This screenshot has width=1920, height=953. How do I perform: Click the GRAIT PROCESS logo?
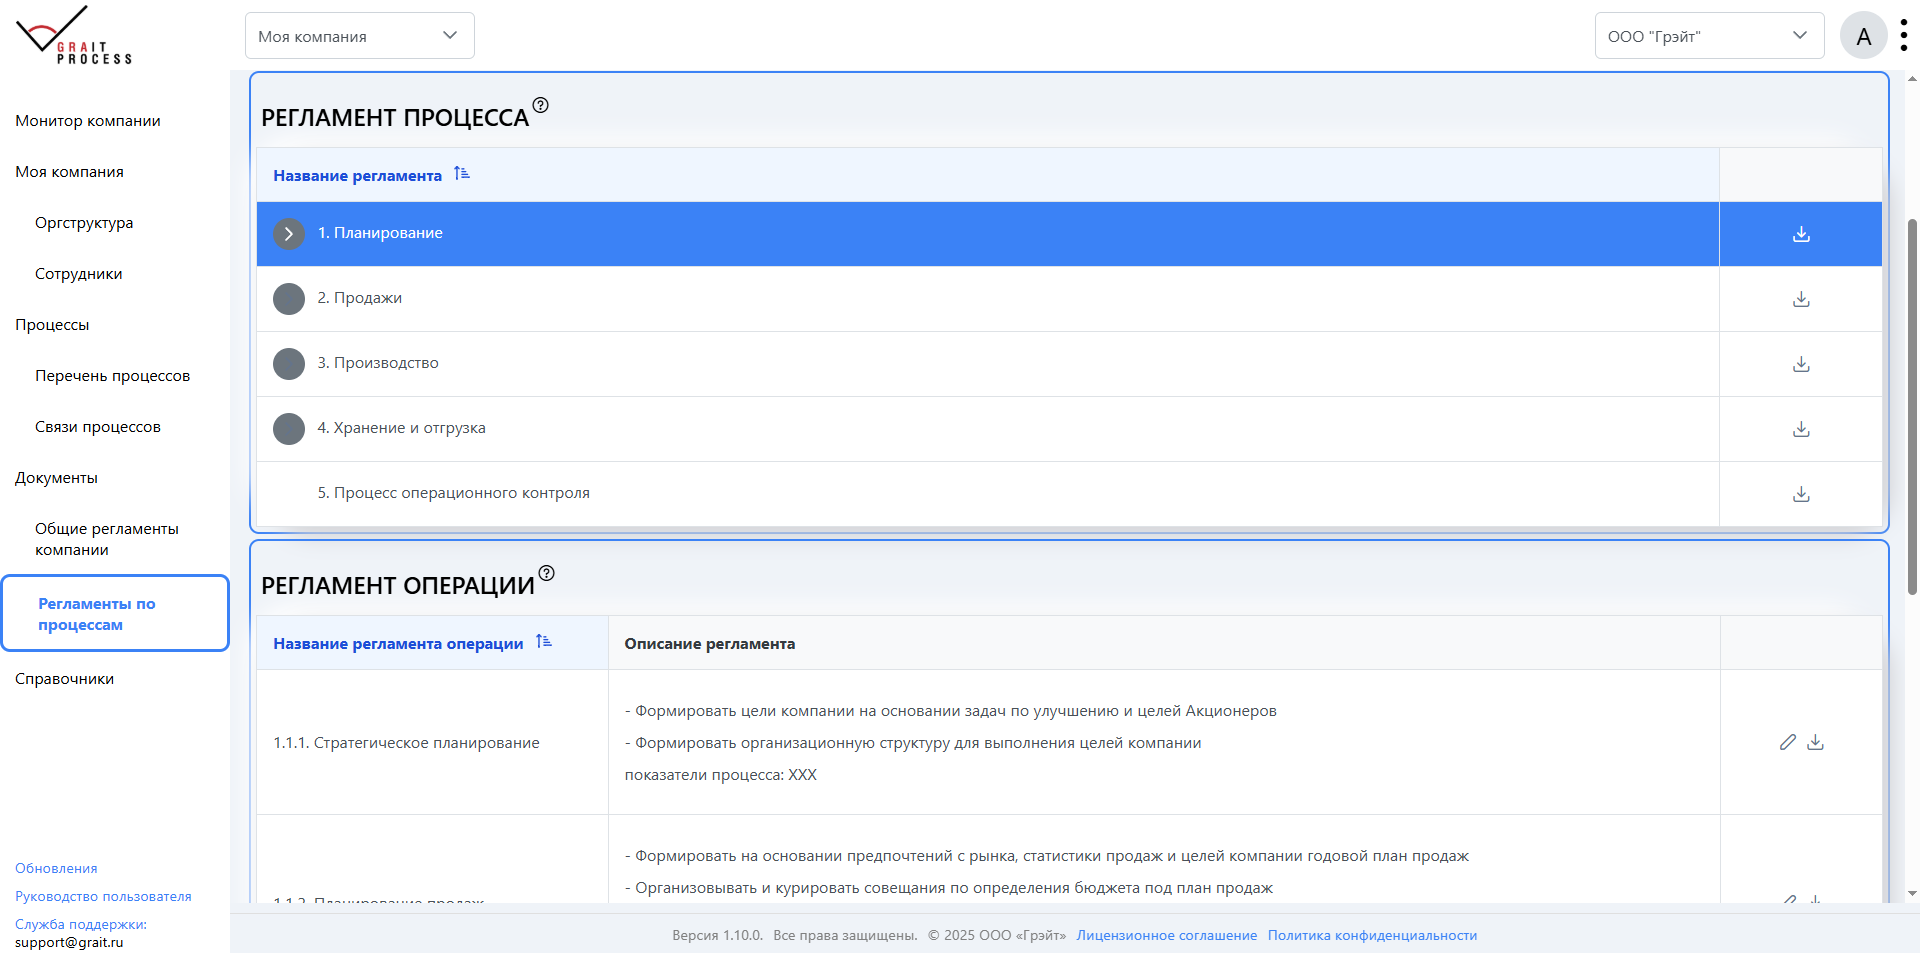(75, 35)
